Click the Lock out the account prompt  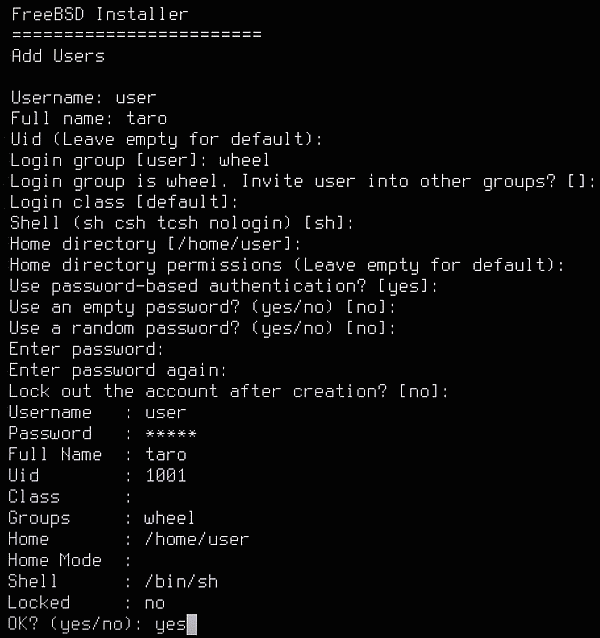[229, 391]
